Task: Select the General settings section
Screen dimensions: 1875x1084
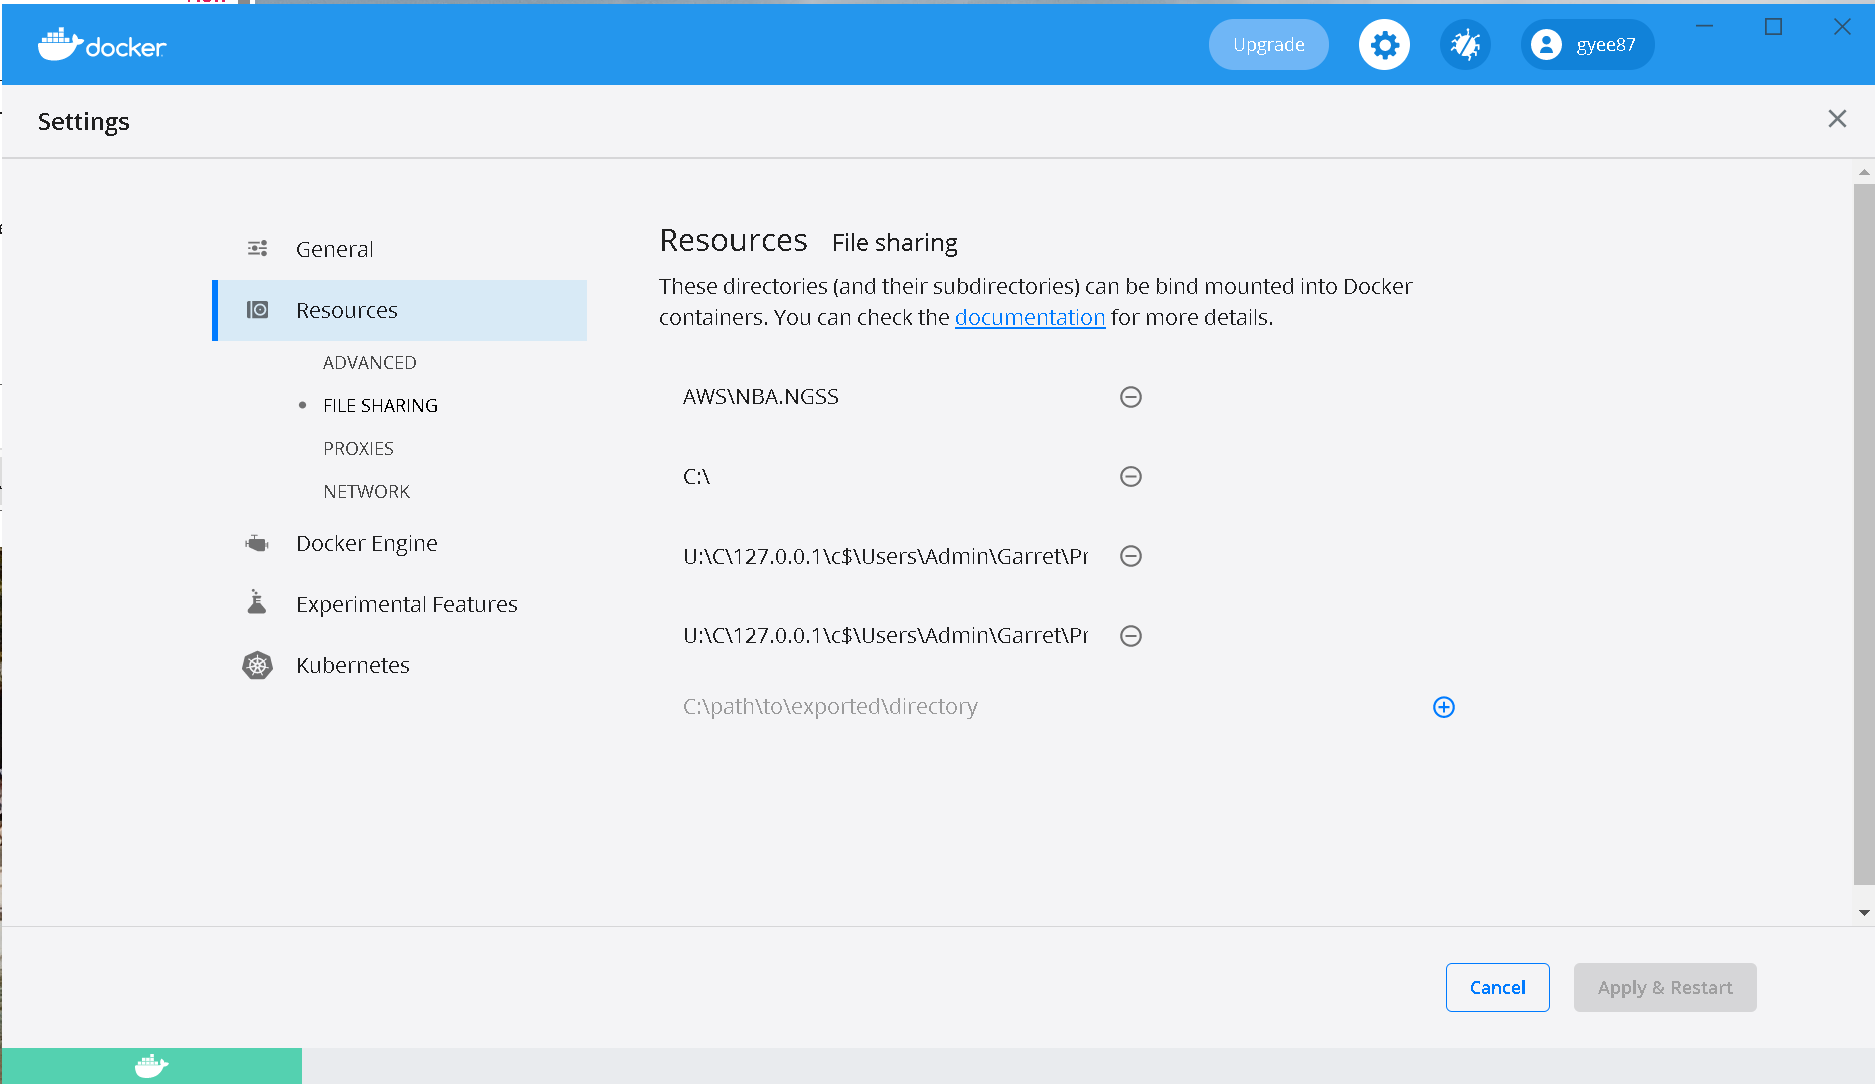Action: coord(334,249)
